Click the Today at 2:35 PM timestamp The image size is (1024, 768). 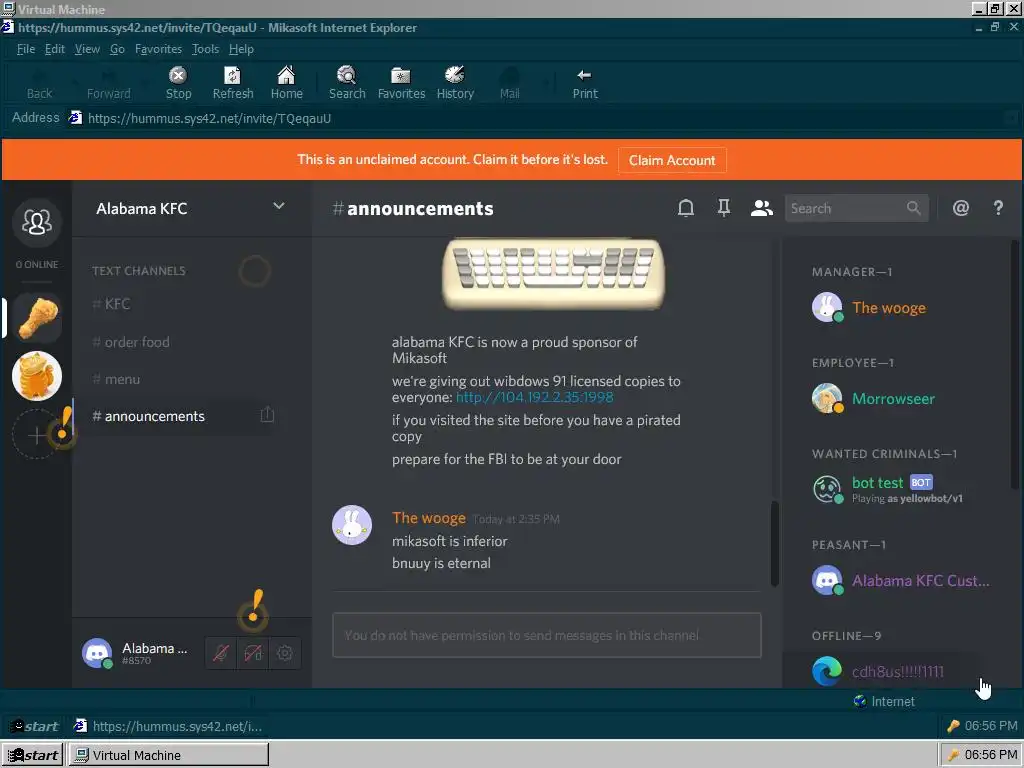[516, 519]
